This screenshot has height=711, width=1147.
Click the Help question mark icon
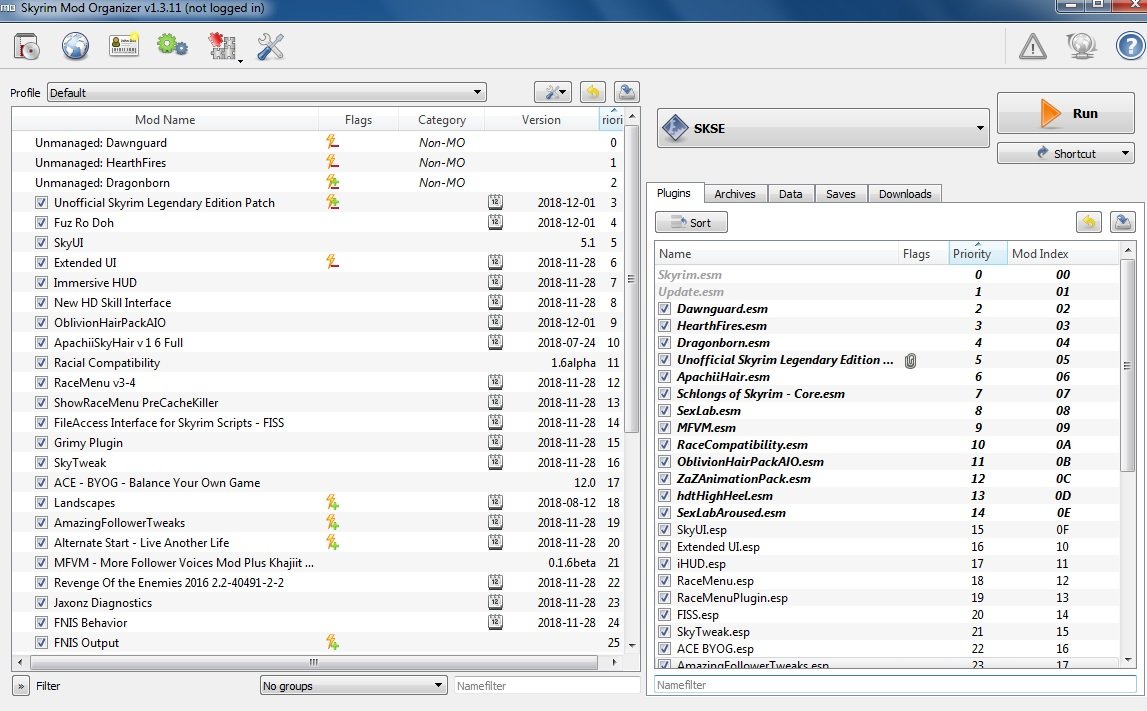(1129, 46)
